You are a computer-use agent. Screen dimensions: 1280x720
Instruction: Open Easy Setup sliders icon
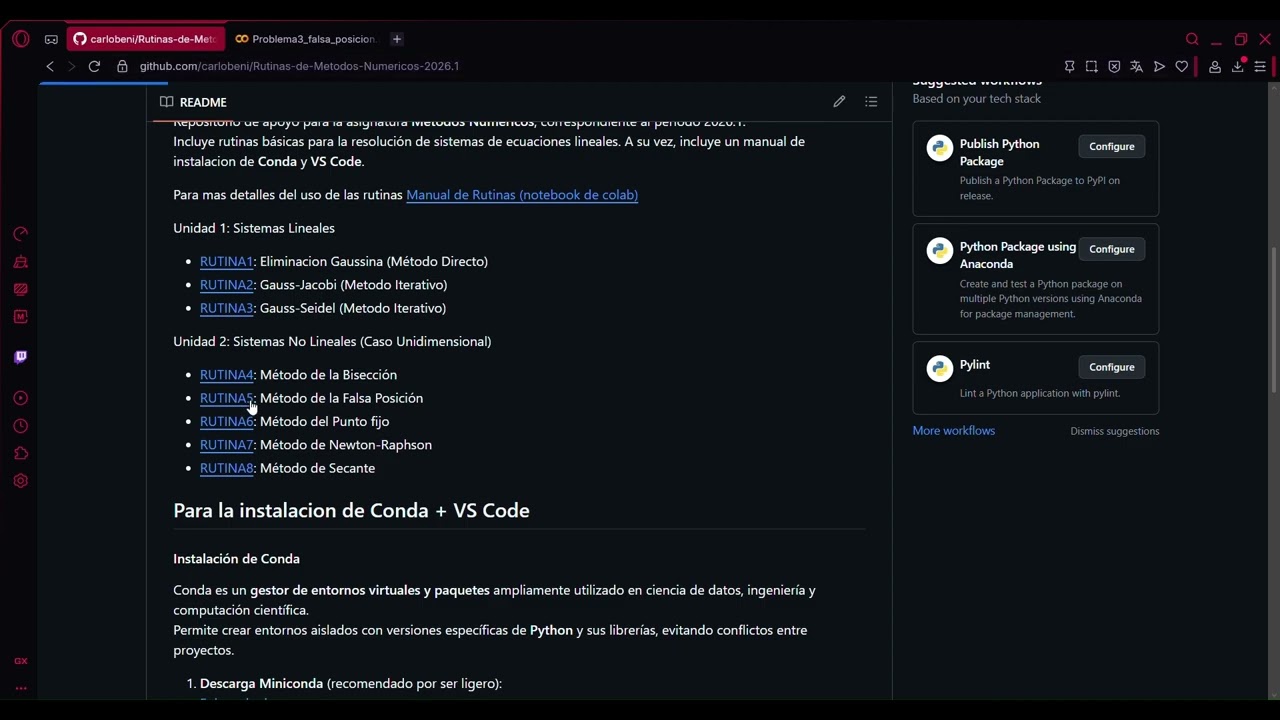click(1260, 67)
